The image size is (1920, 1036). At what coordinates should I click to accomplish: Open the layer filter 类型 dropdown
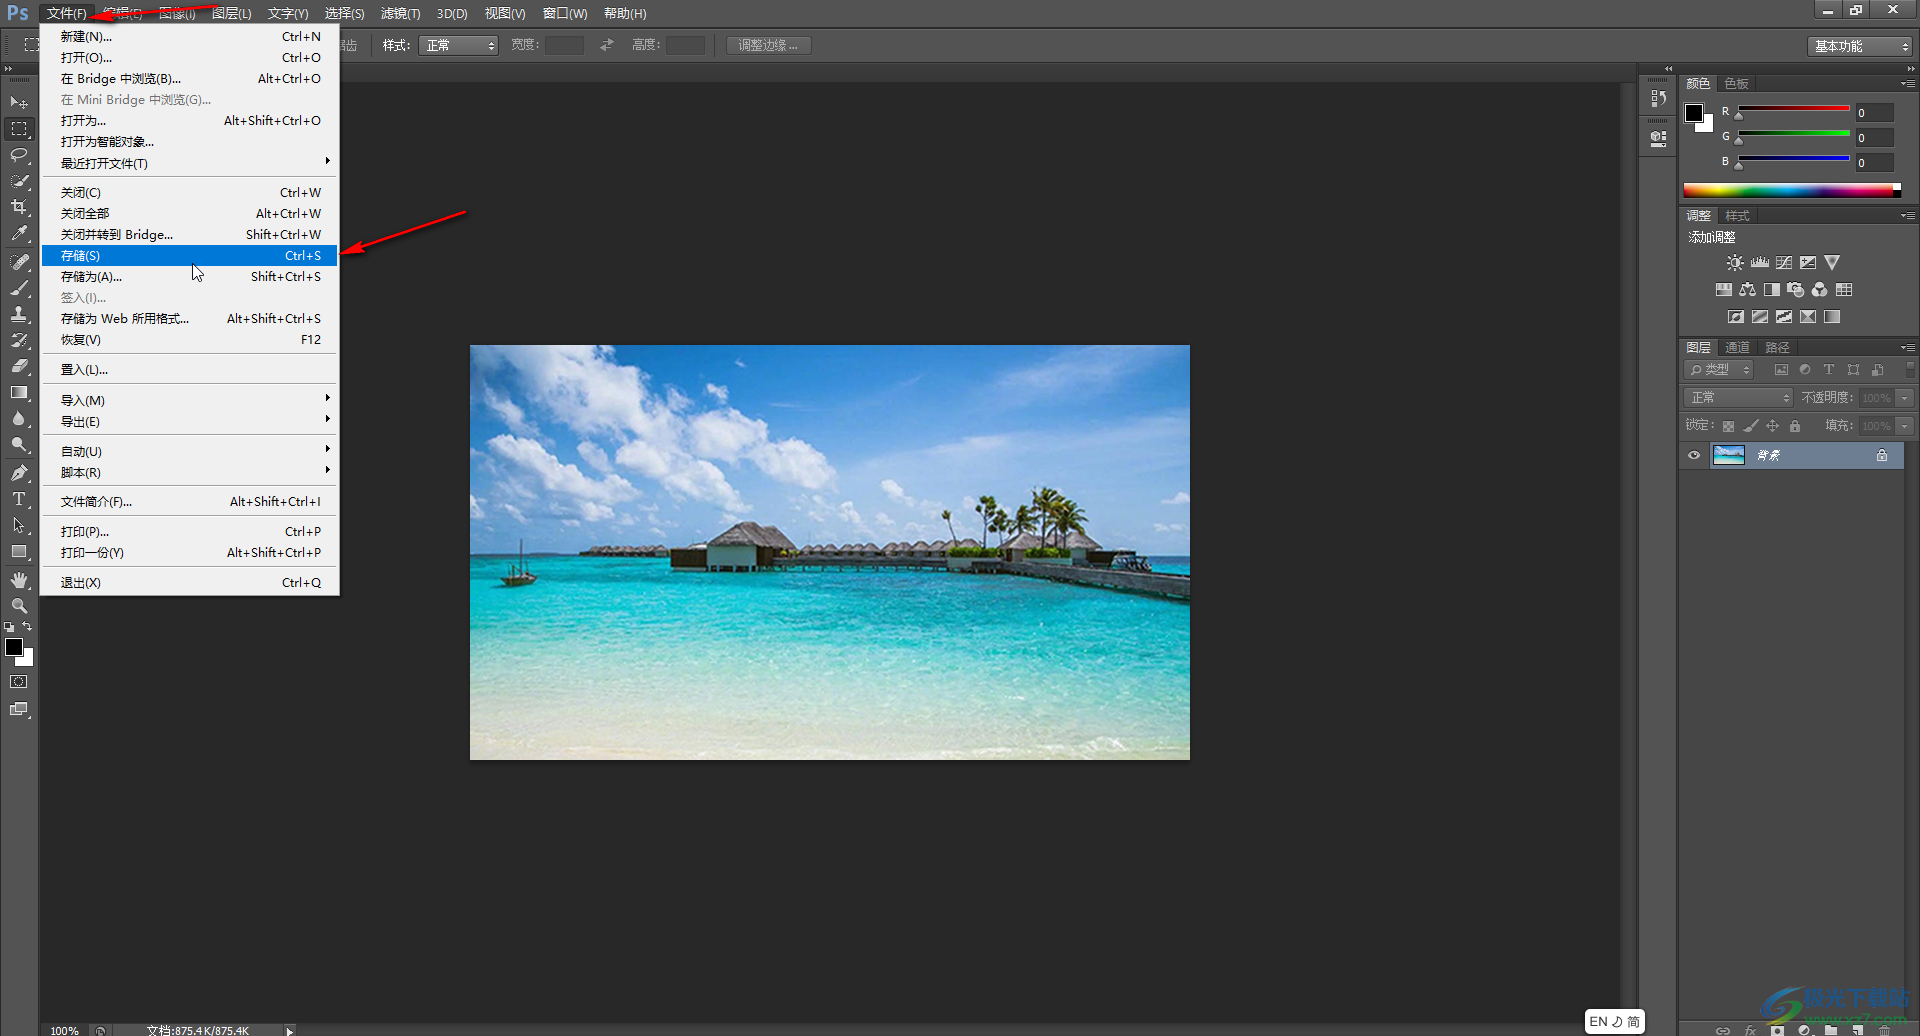1719,370
